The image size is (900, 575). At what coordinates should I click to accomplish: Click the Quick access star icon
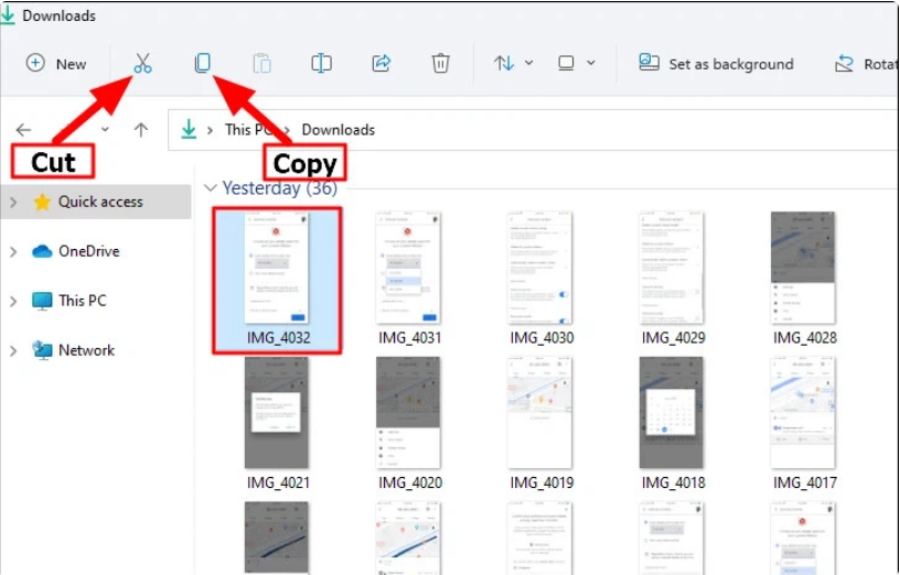[x=42, y=202]
